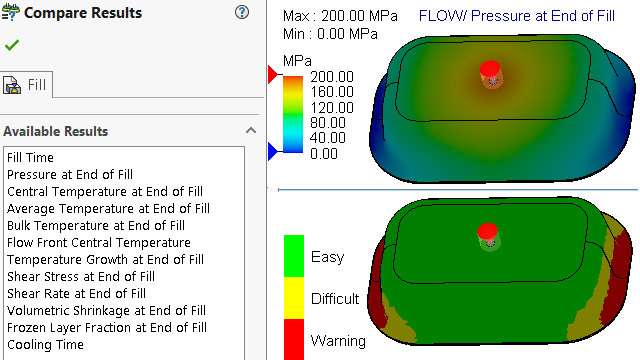Select Cooling Time result
This screenshot has height=360, width=640.
click(45, 344)
